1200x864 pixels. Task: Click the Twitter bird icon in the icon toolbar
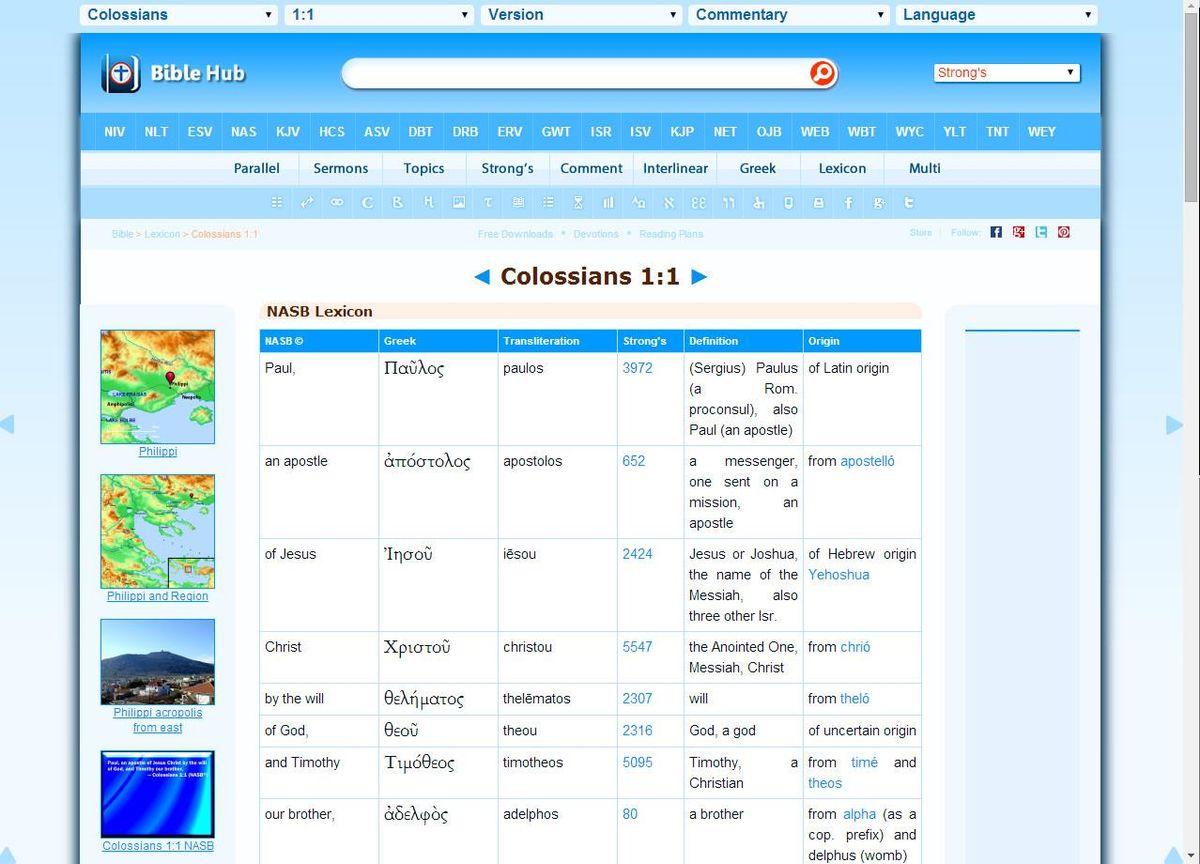point(909,202)
